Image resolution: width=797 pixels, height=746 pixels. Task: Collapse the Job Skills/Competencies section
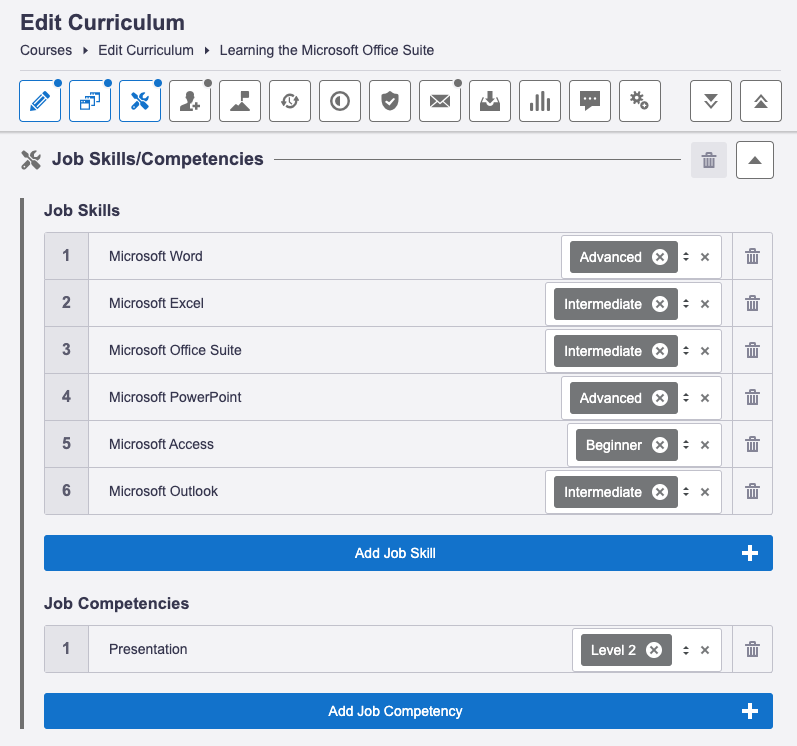755,160
